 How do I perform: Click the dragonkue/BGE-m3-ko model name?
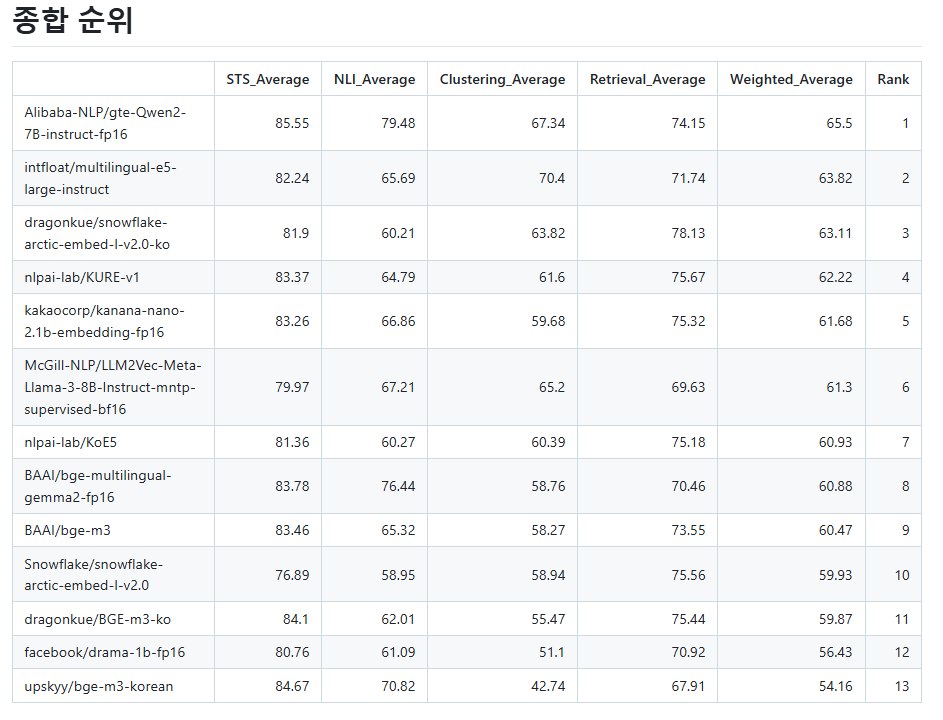[x=97, y=619]
